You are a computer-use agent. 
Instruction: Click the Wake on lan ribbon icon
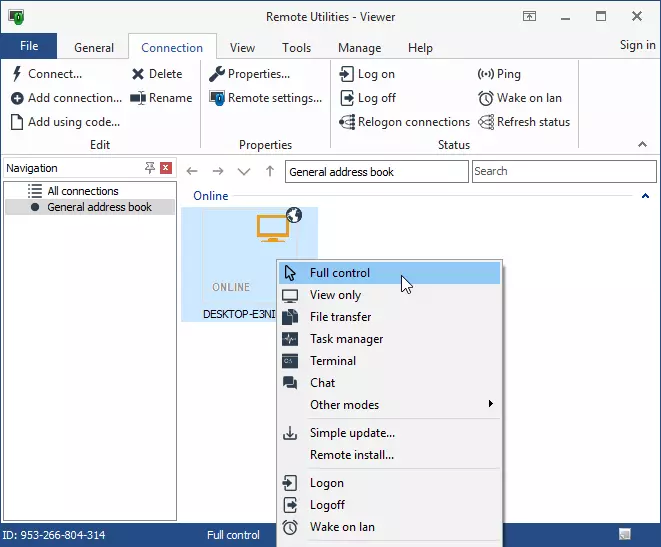tap(487, 98)
